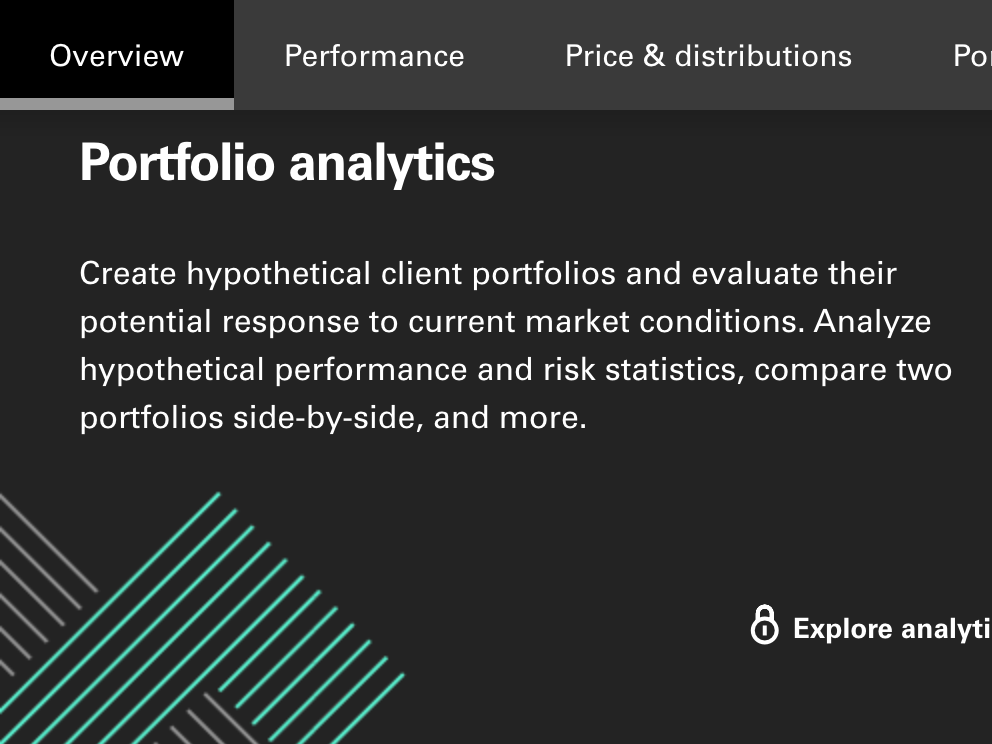This screenshot has height=744, width=992.
Task: Click the words 'compare two' in the paragraph
Action: point(853,369)
